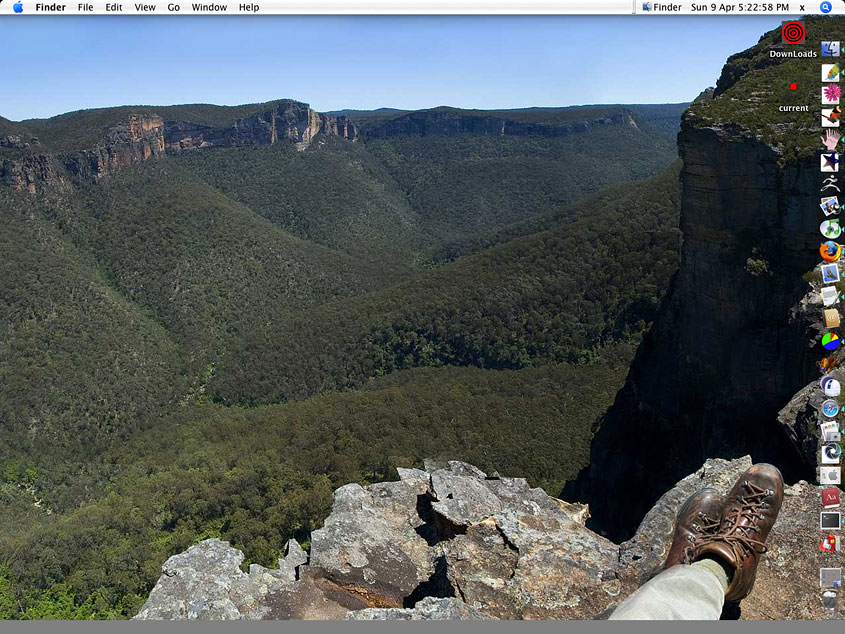Screen dimensions: 845x634
Task: Open the dark star app in dock
Action: tap(830, 162)
